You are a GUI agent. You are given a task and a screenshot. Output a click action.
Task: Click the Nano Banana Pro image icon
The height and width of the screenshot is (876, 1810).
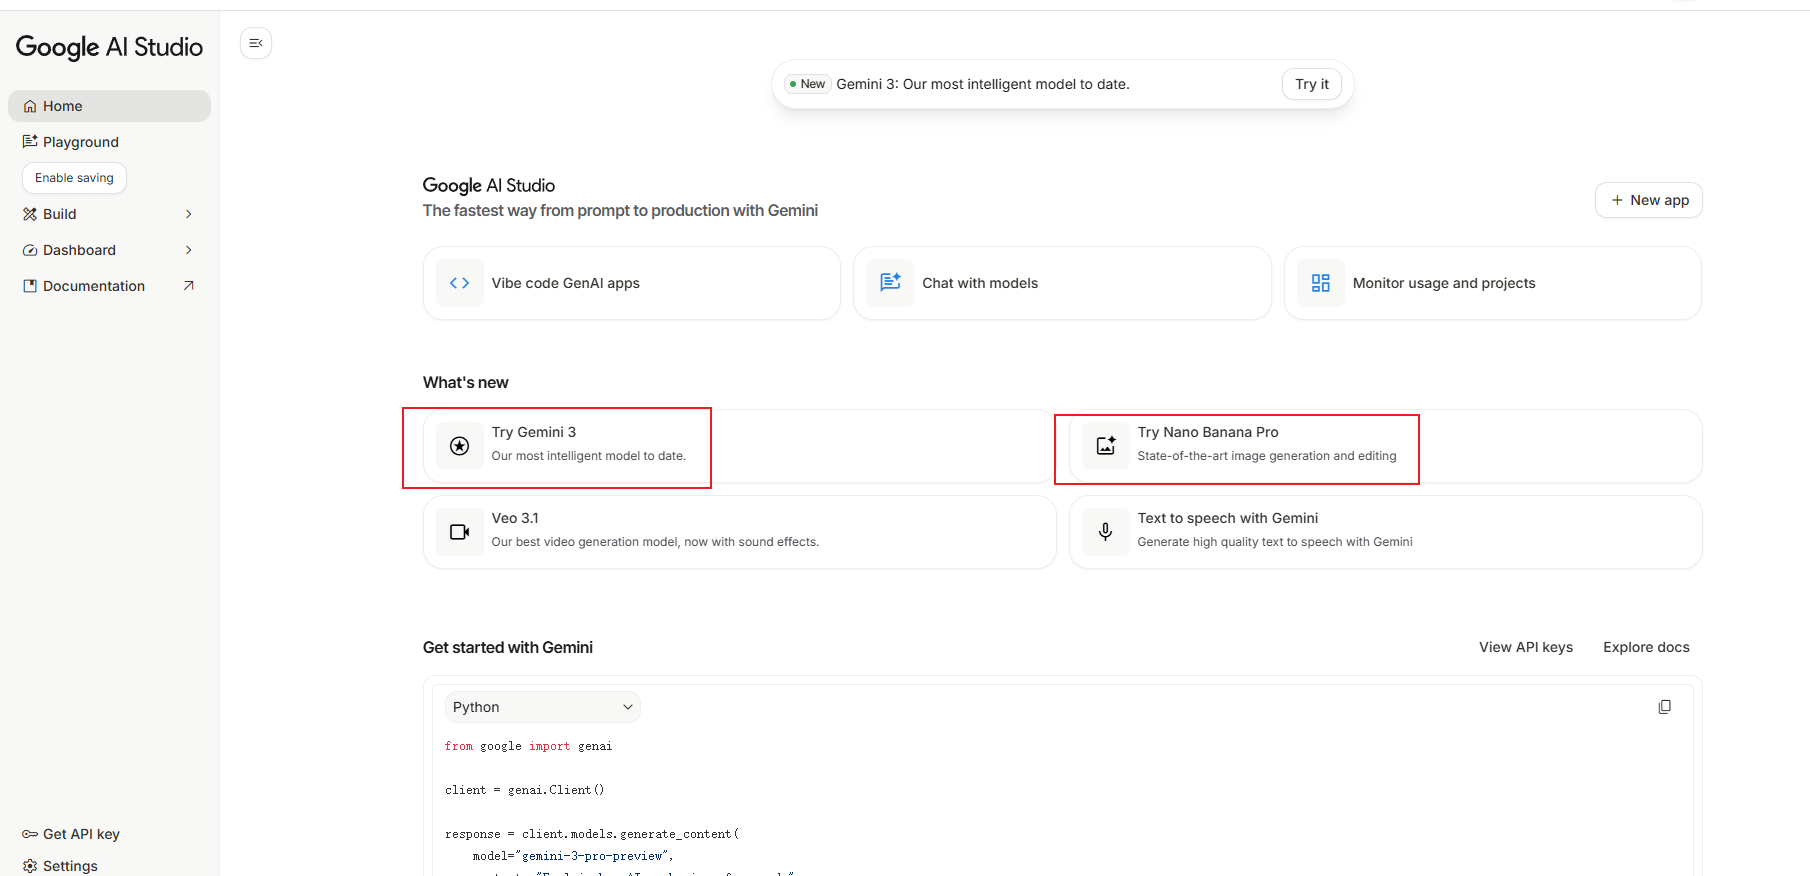pos(1105,446)
